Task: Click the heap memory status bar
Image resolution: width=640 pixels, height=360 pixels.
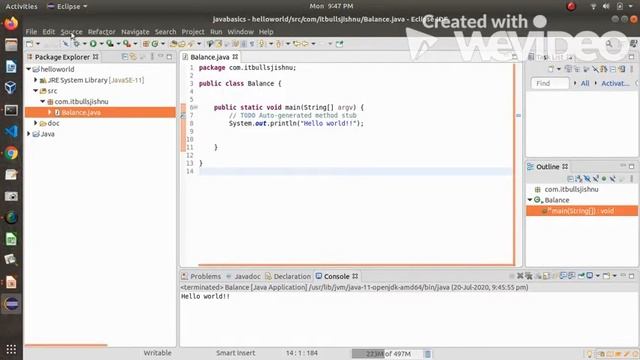Action: point(387,354)
